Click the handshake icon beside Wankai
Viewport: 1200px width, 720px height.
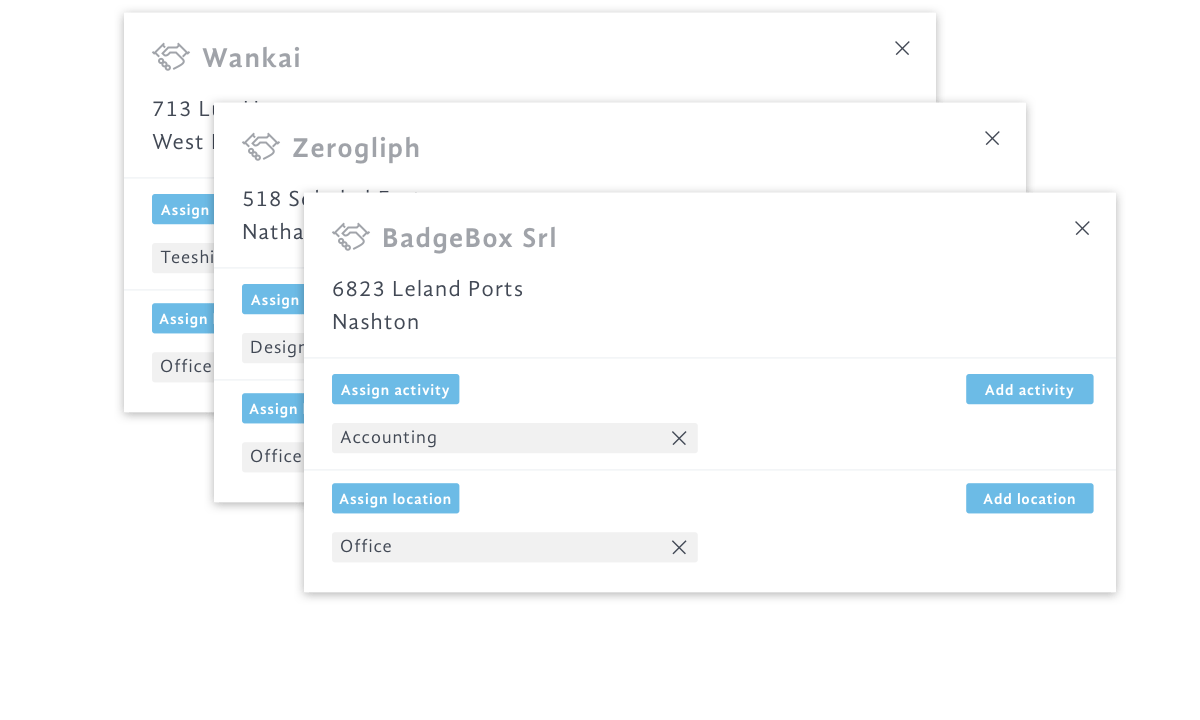pos(170,57)
